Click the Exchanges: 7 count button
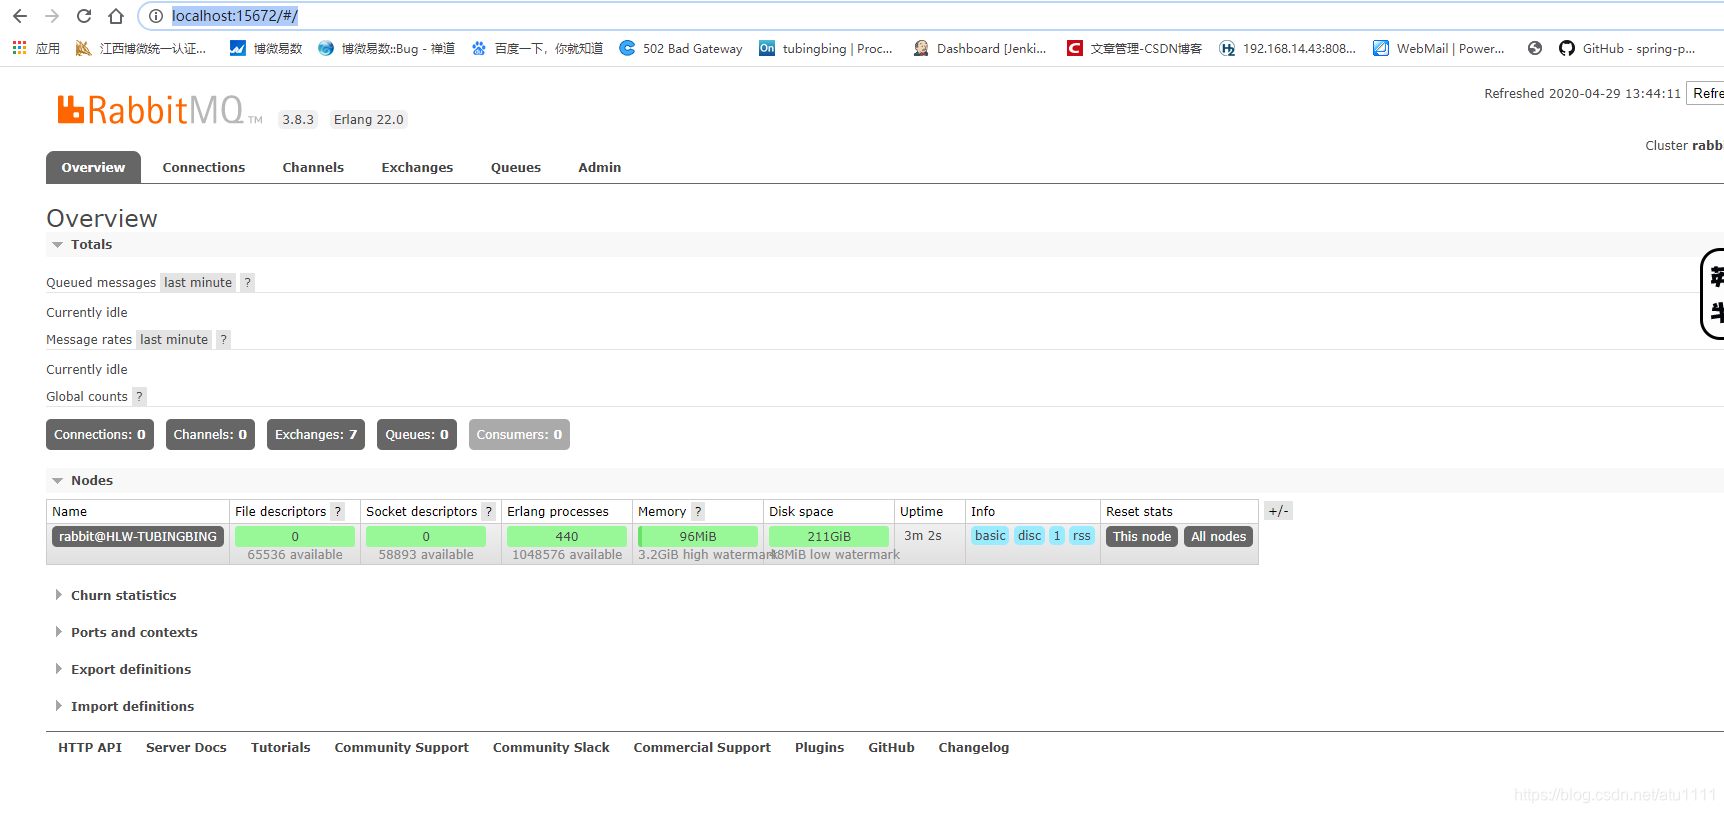The width and height of the screenshot is (1724, 813). (316, 435)
